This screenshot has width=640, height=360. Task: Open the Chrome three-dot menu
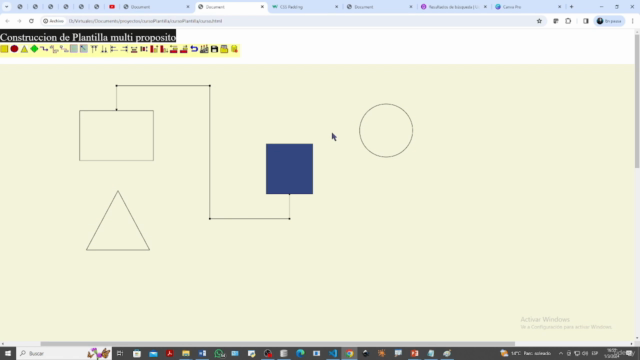coord(632,21)
